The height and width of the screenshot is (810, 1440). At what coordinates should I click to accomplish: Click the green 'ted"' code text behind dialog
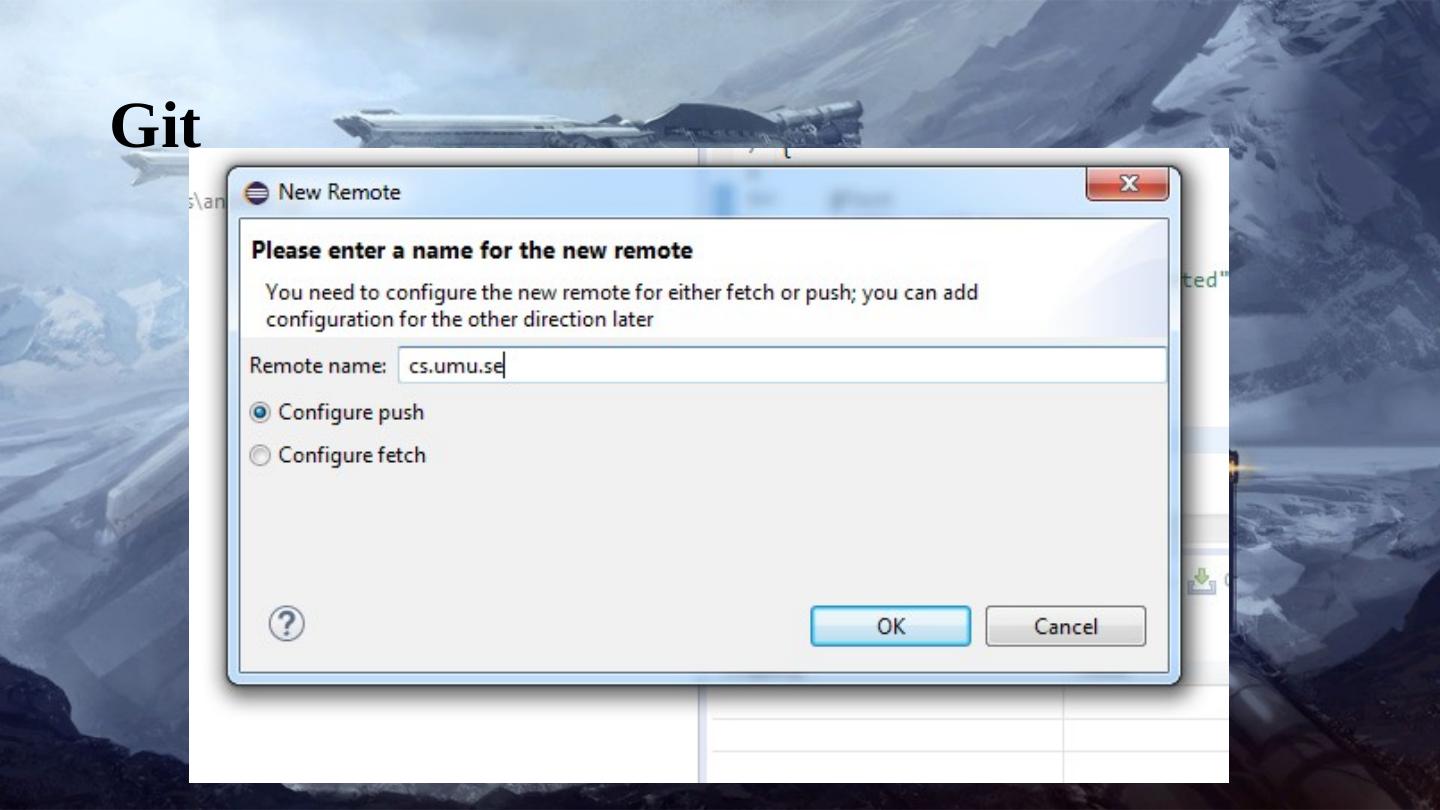pyautogui.click(x=1200, y=280)
